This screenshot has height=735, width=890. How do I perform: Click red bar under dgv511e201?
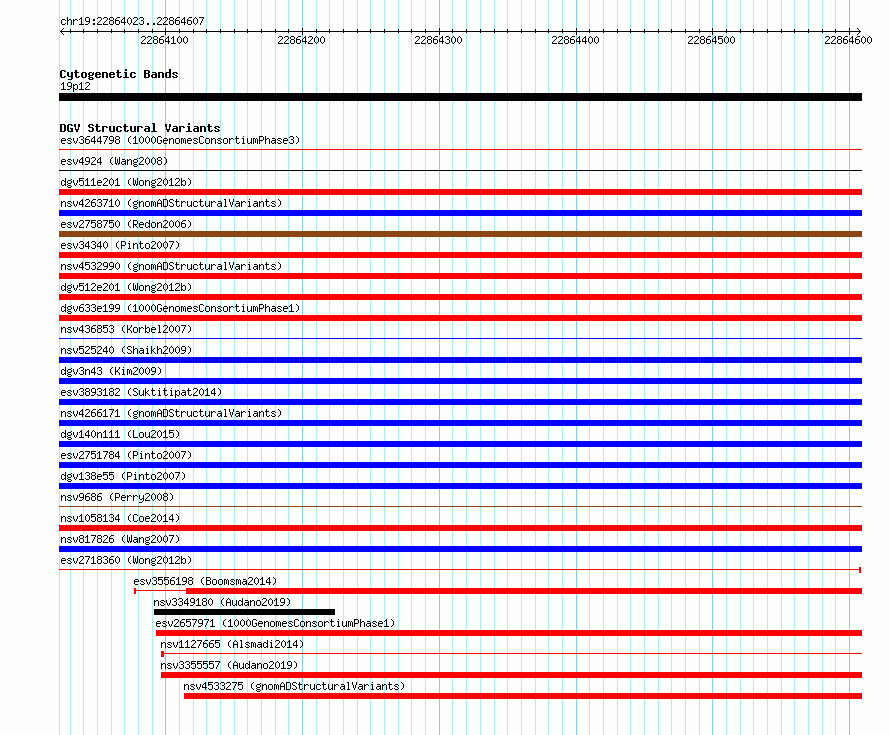pos(460,192)
